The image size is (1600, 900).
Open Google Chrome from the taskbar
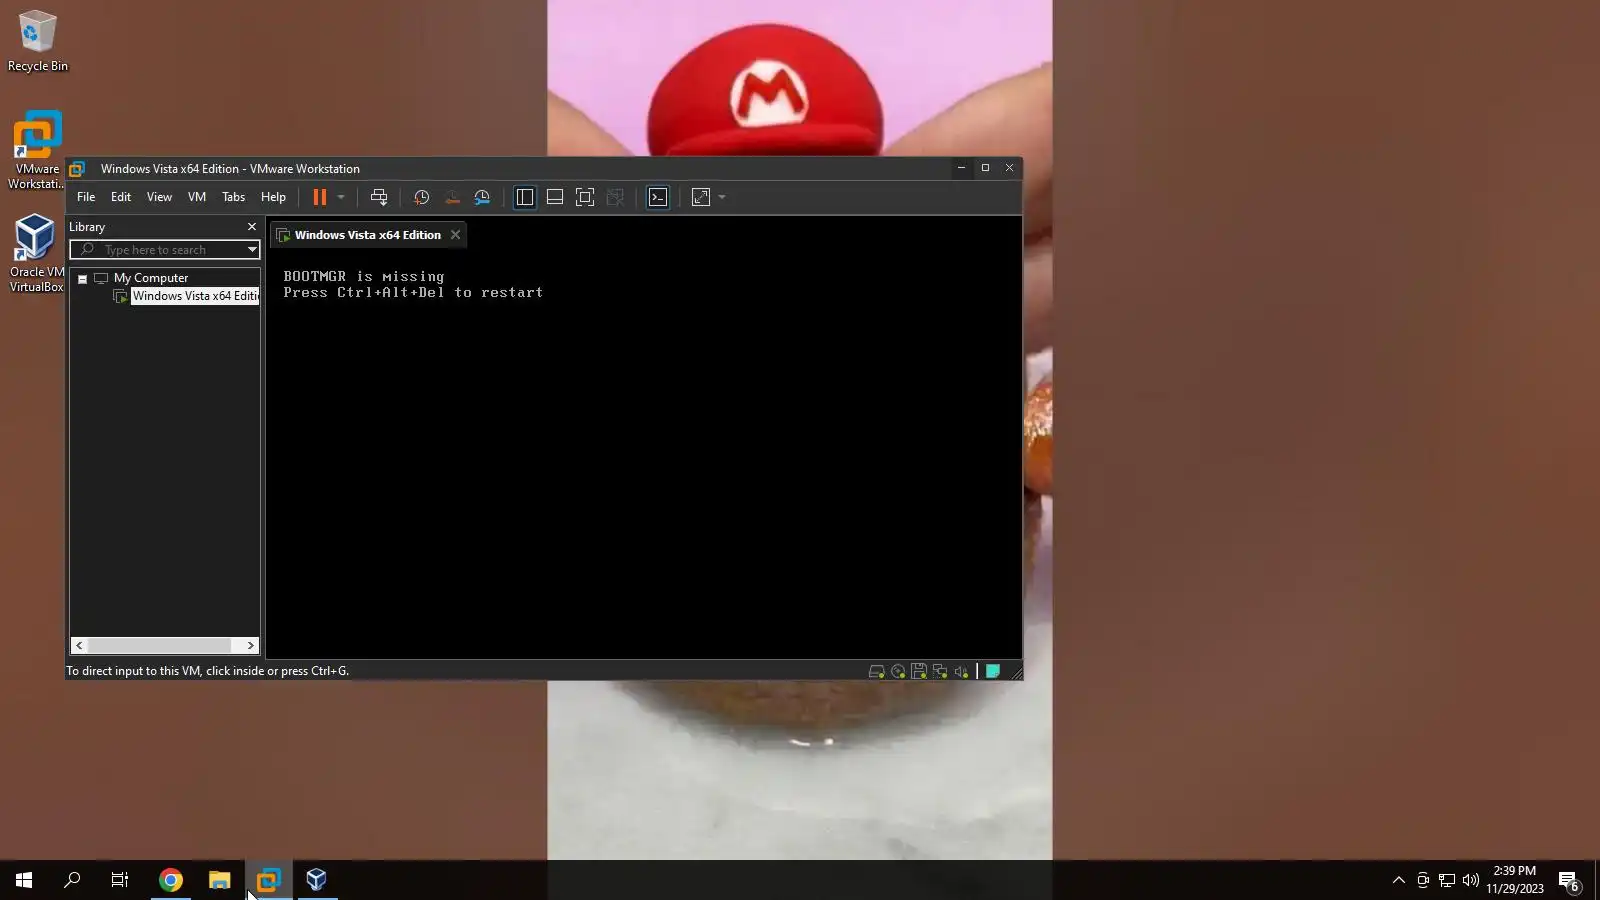[x=171, y=880]
